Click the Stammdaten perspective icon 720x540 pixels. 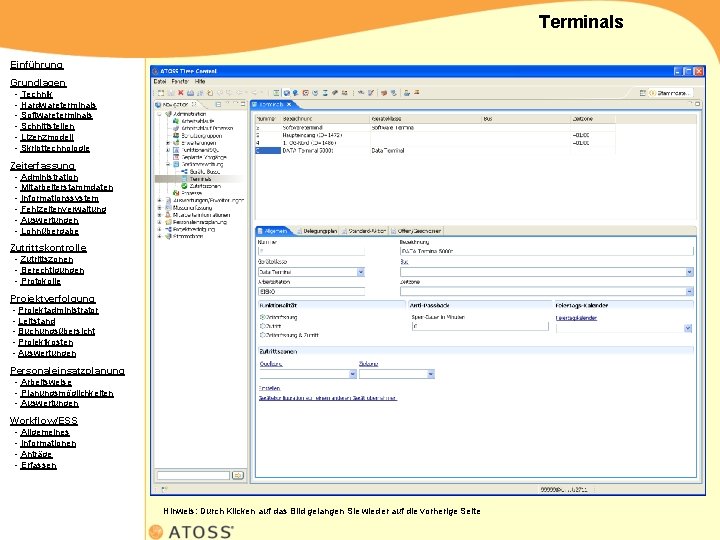pyautogui.click(x=652, y=93)
